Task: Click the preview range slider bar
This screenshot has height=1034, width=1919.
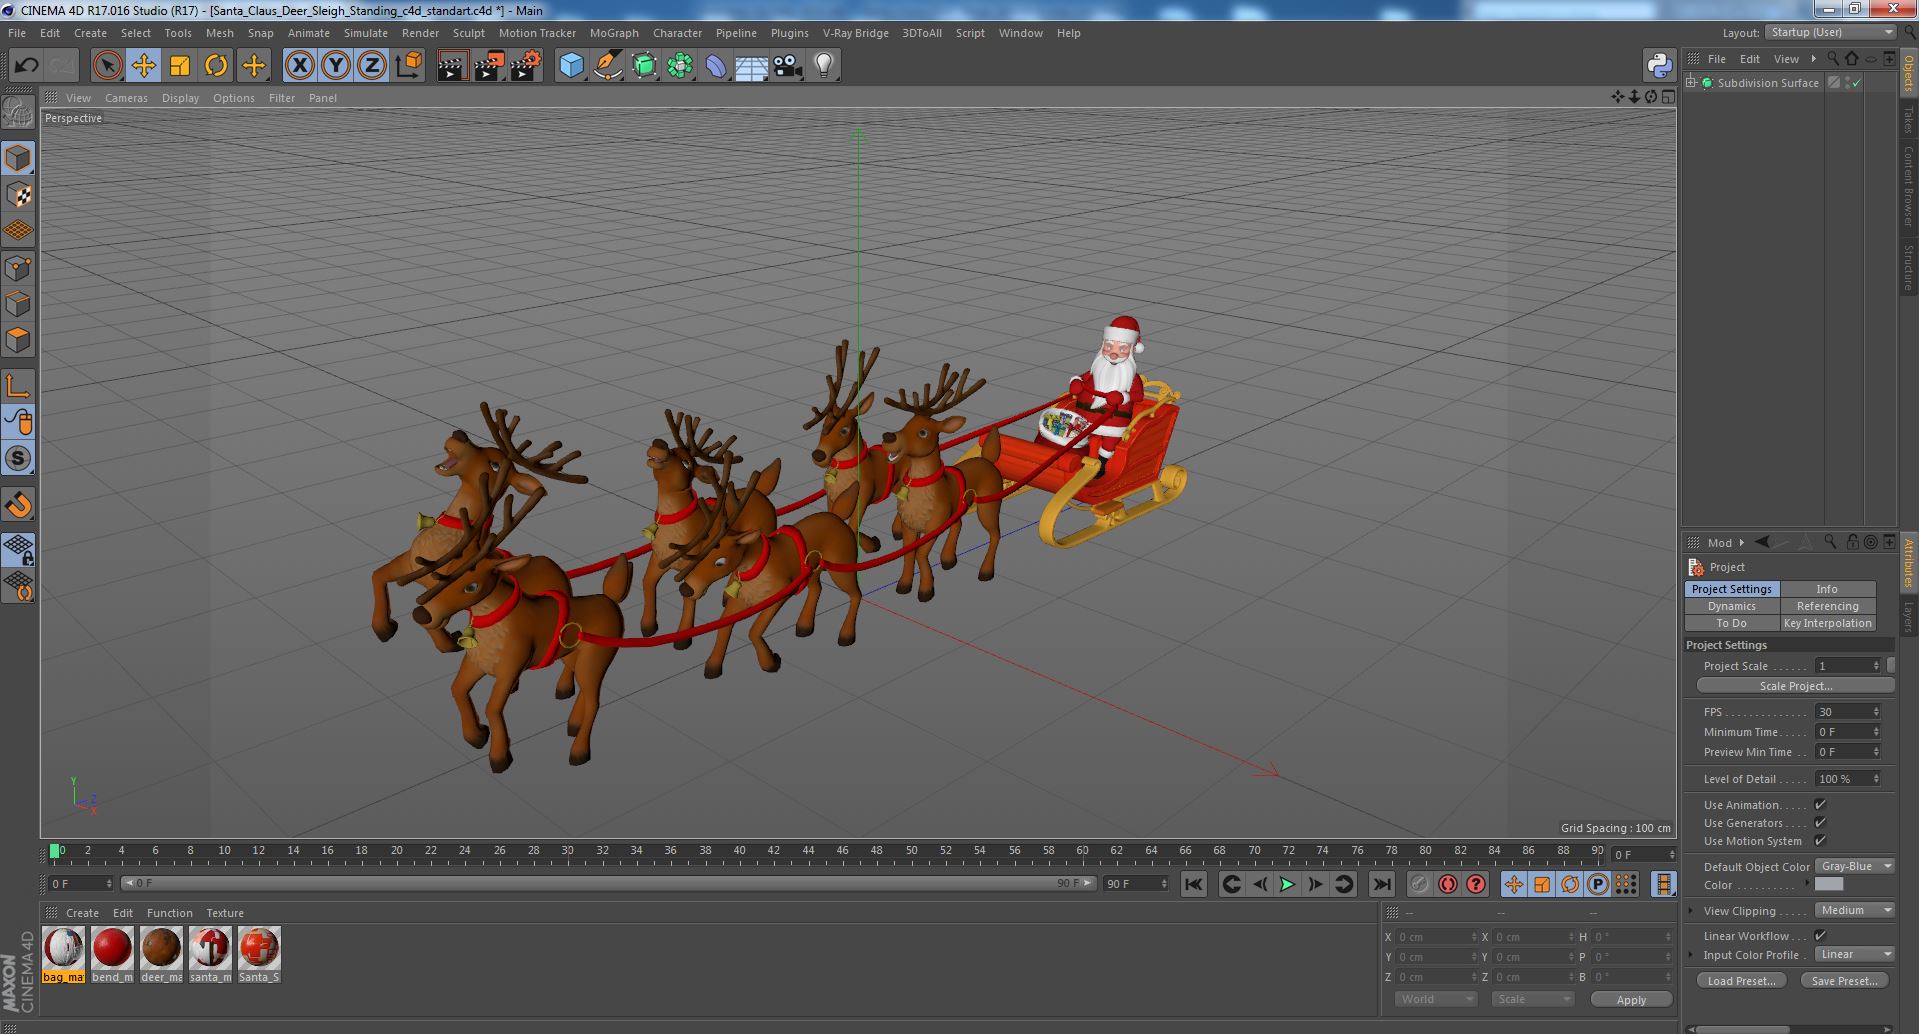Action: tap(608, 884)
